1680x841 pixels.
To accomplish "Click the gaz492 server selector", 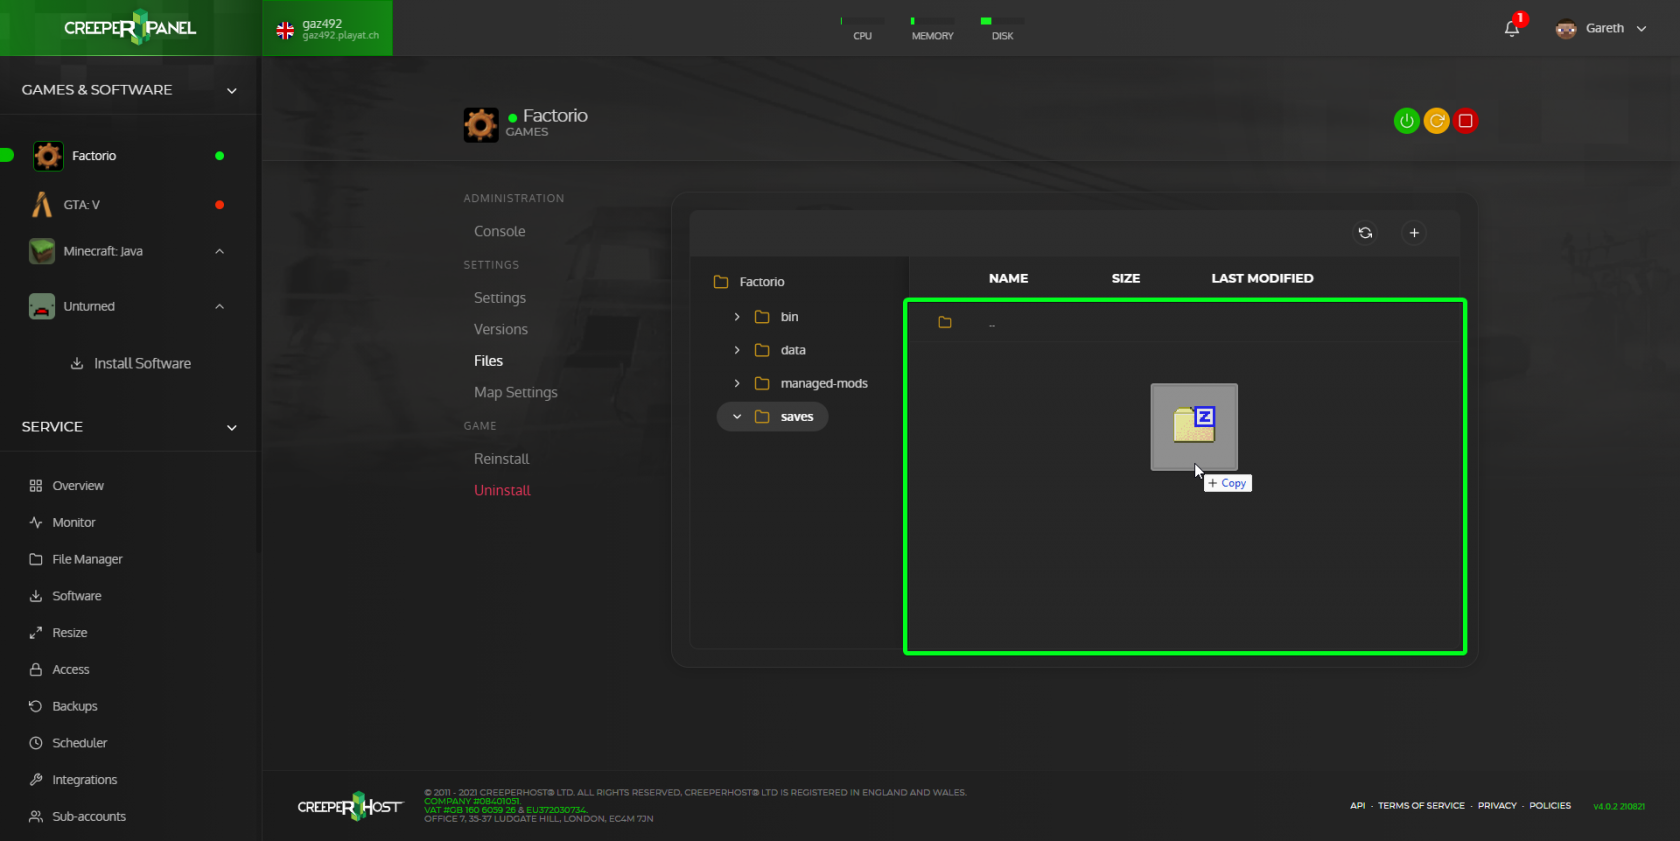I will point(328,28).
